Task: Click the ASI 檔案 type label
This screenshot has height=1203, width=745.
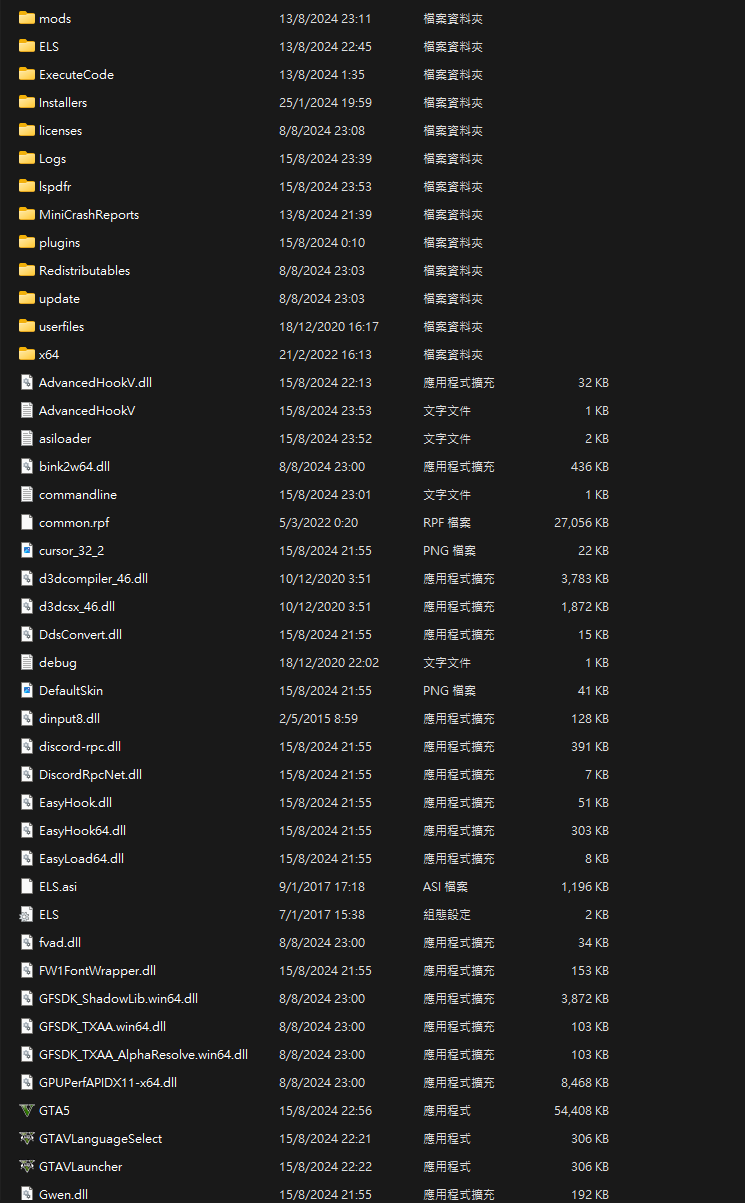Action: [445, 886]
